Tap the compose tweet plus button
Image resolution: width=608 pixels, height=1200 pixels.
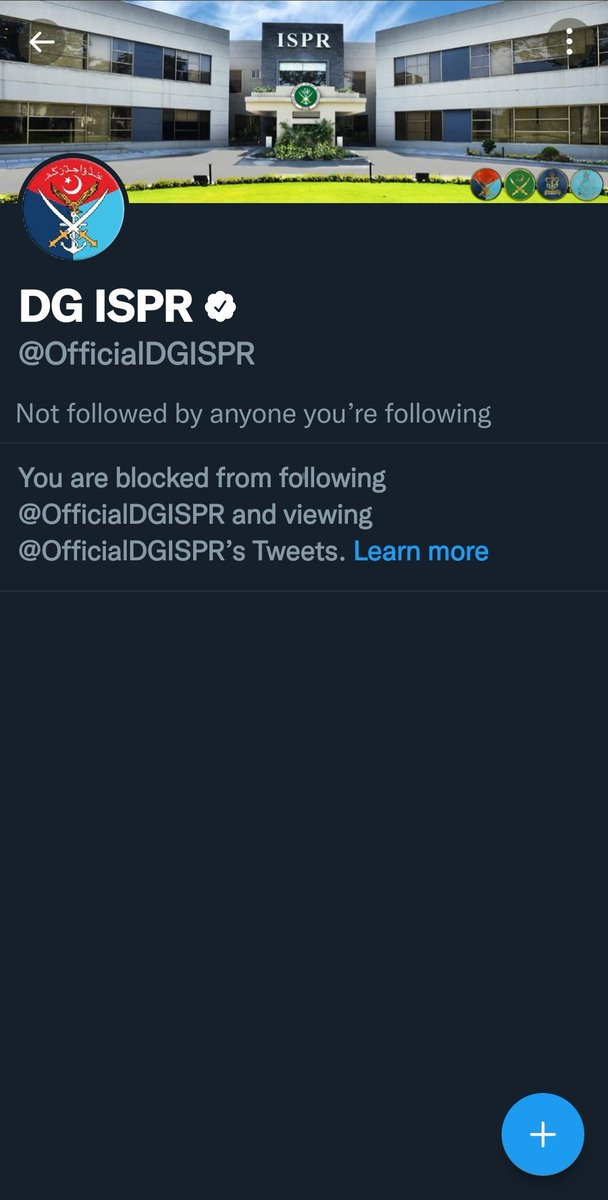pos(542,1134)
